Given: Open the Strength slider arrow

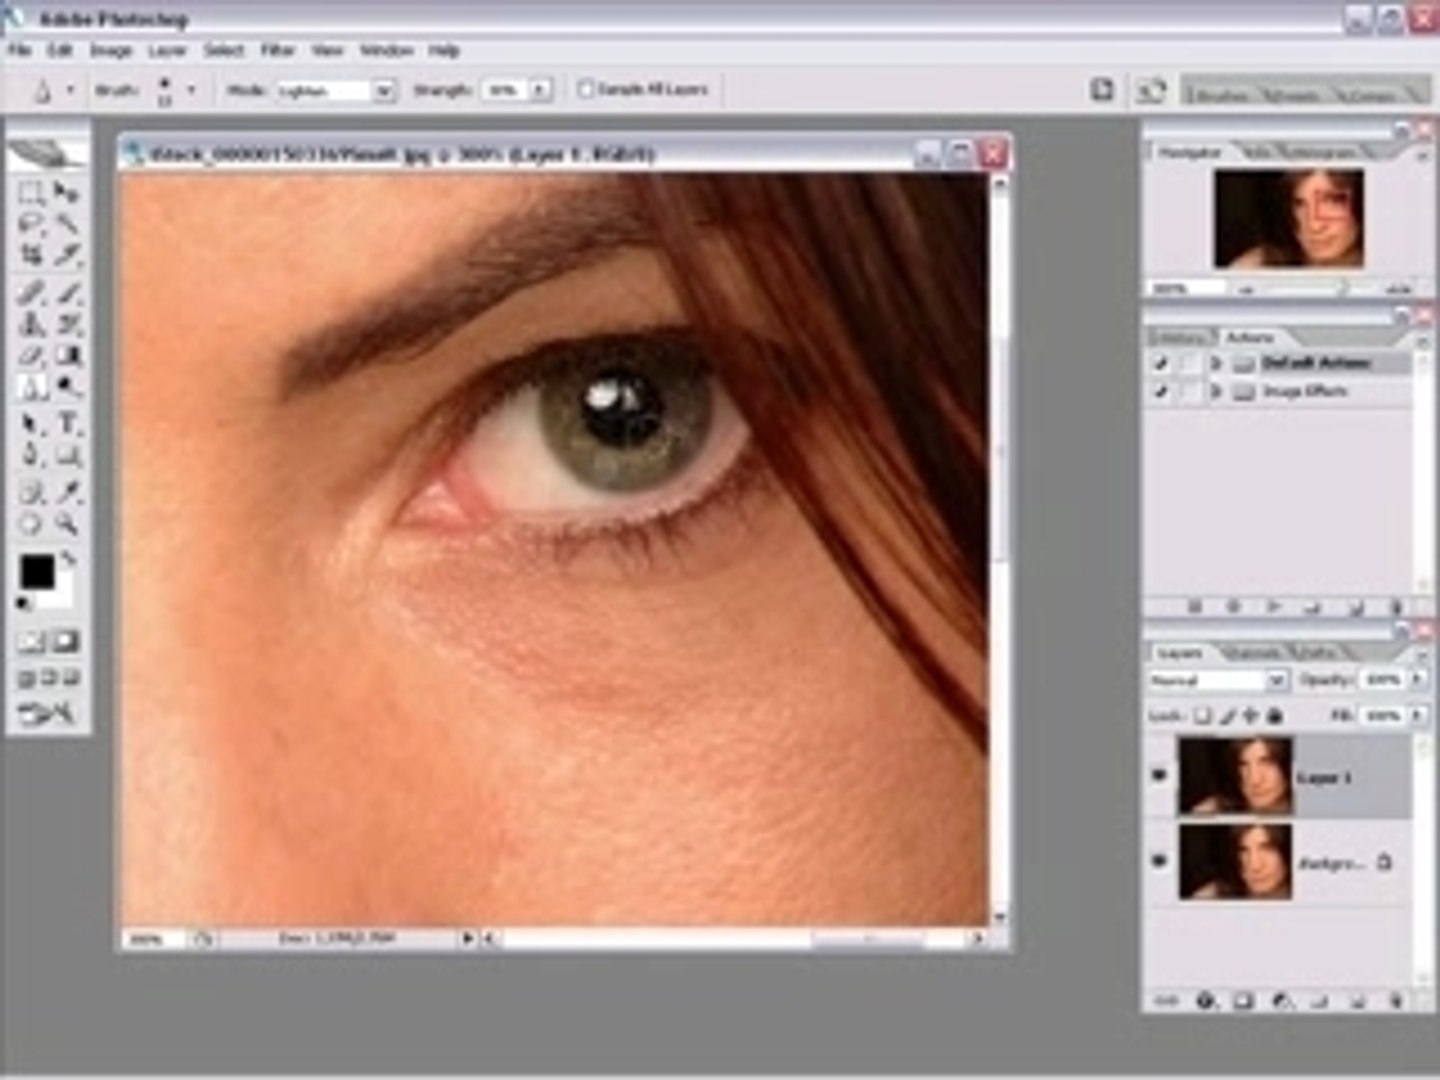Looking at the screenshot, I should (540, 90).
